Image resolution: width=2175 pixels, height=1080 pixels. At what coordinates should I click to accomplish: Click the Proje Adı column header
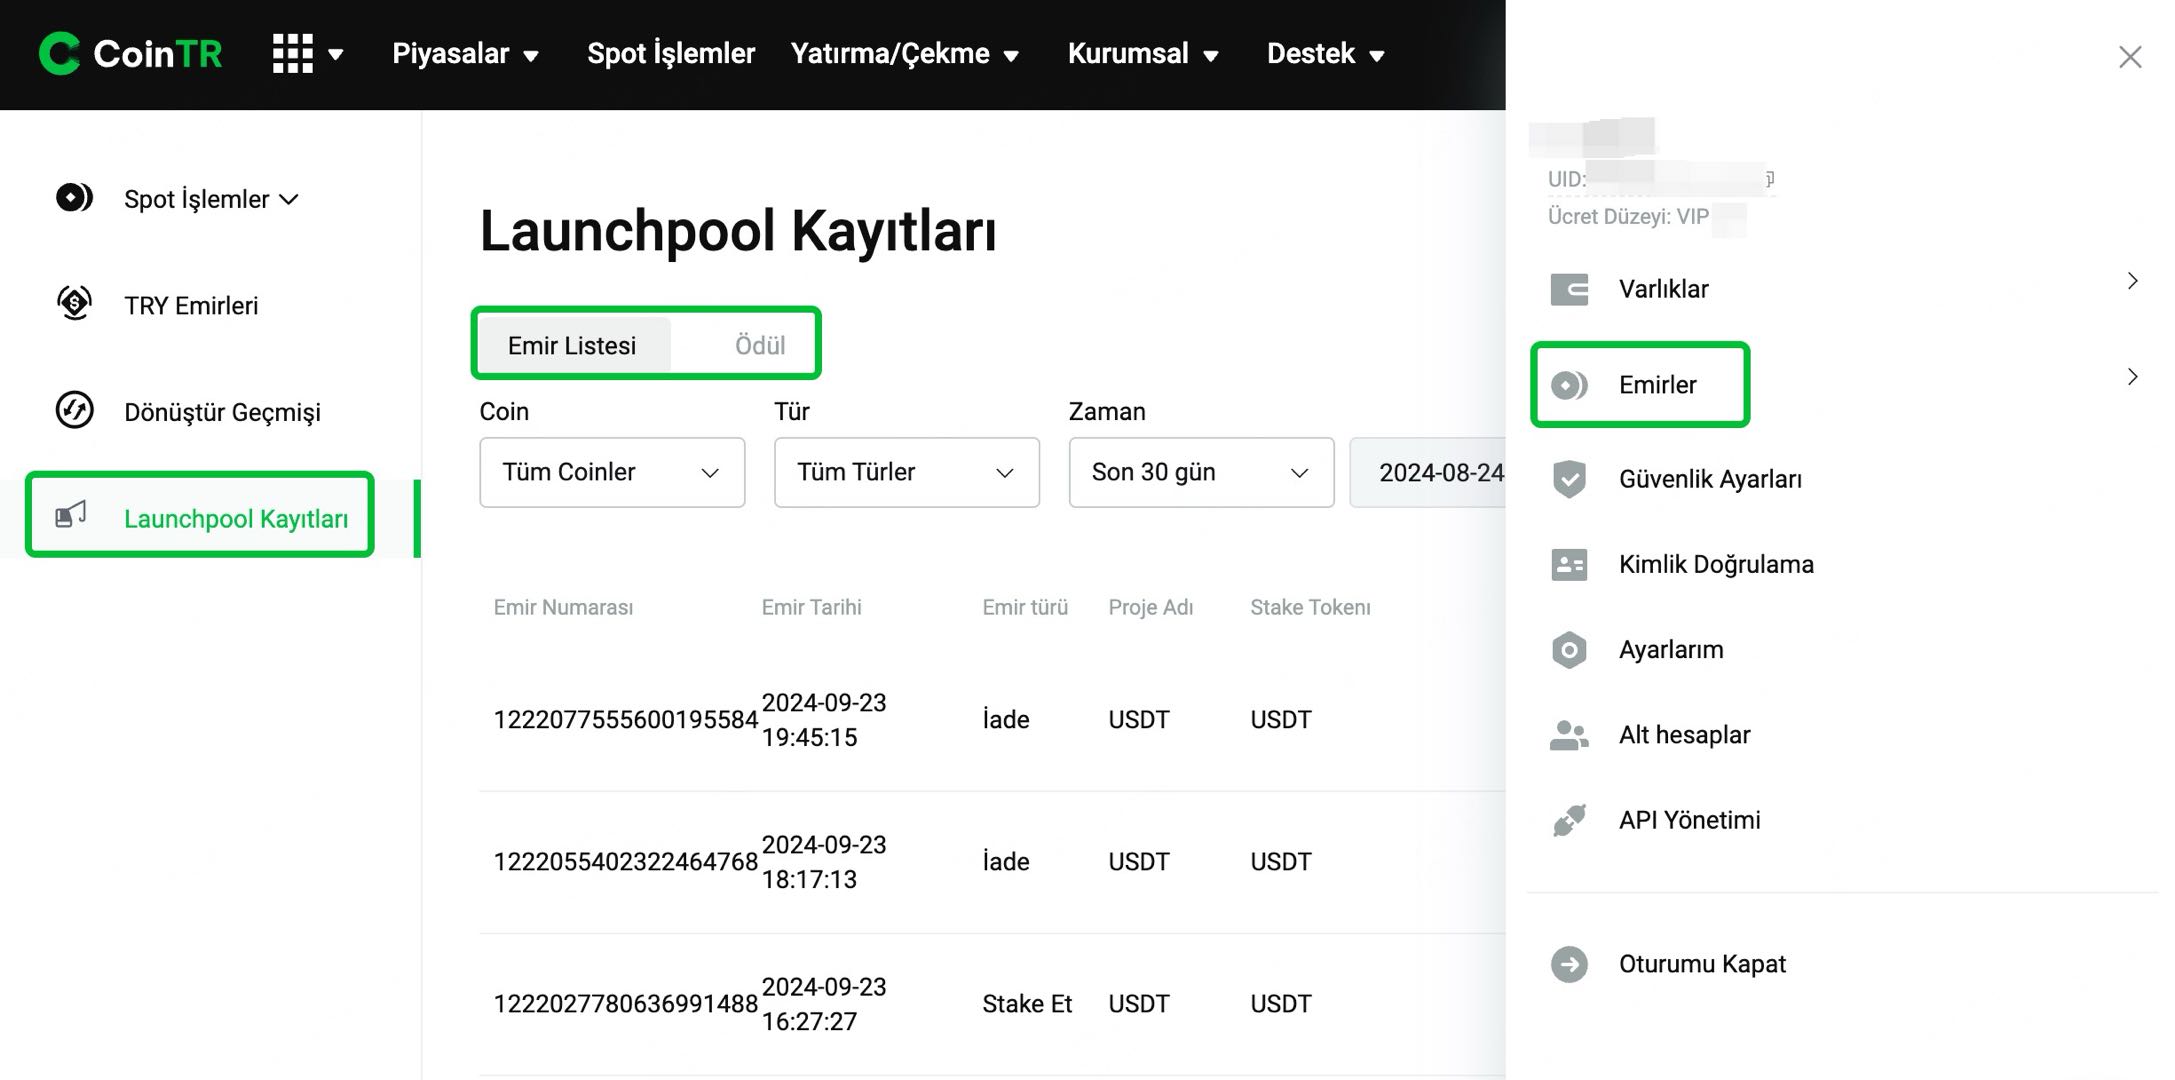pyautogui.click(x=1150, y=607)
